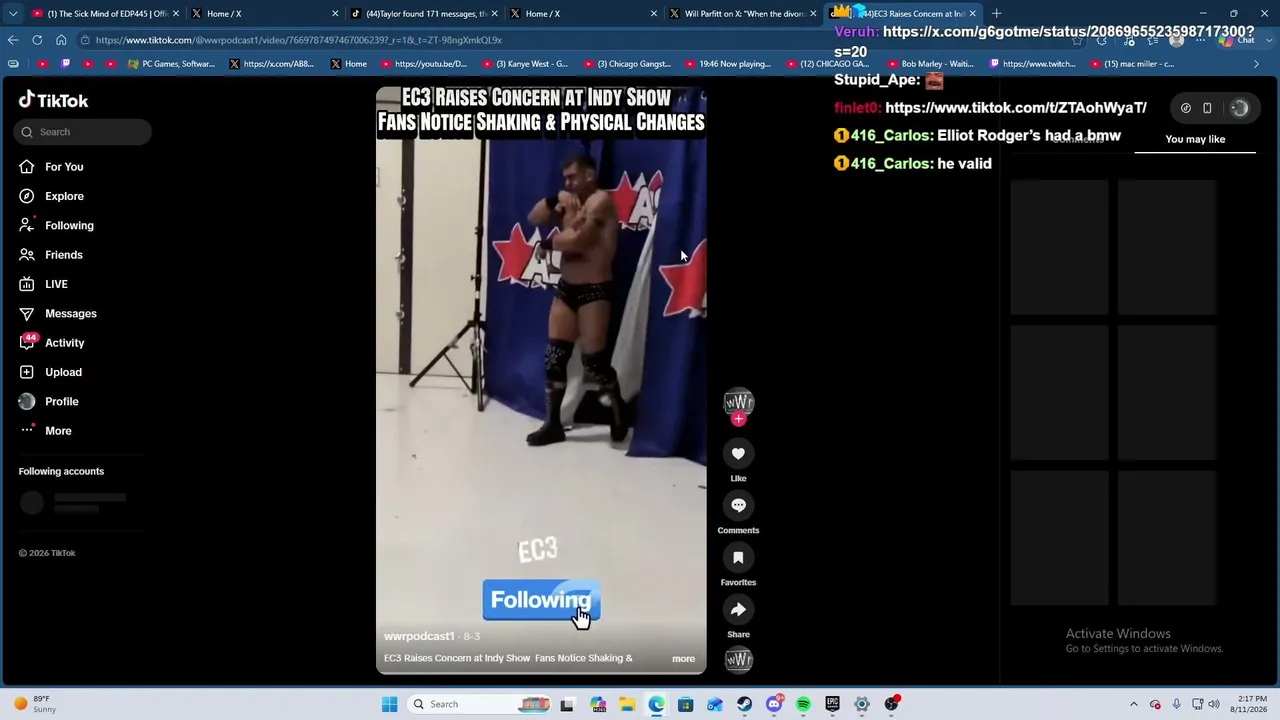Screen dimensions: 1280x720
Task: Click the compass icon in the top-right pill
Action: pos(1186,108)
